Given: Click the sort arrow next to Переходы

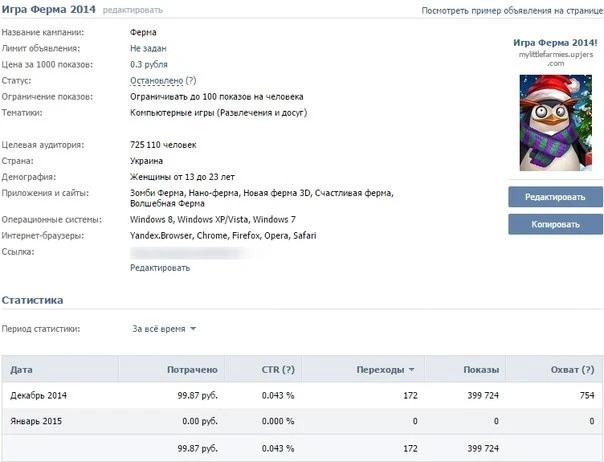Looking at the screenshot, I should point(412,370).
